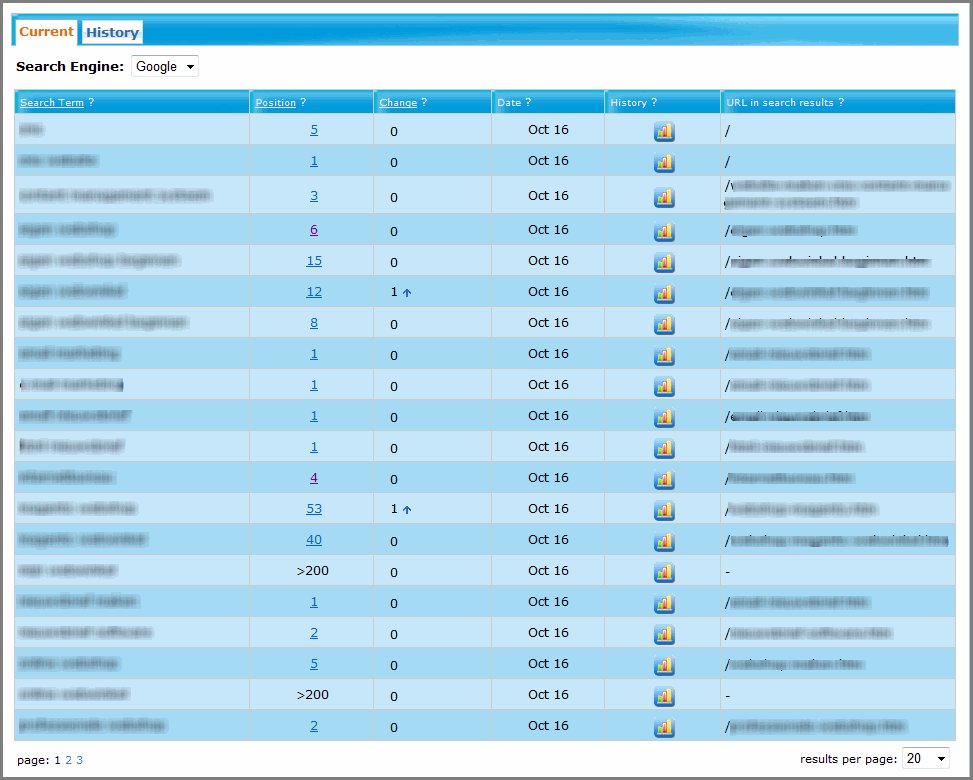The width and height of the screenshot is (973, 780).
Task: Select the Current tab
Action: coord(46,32)
